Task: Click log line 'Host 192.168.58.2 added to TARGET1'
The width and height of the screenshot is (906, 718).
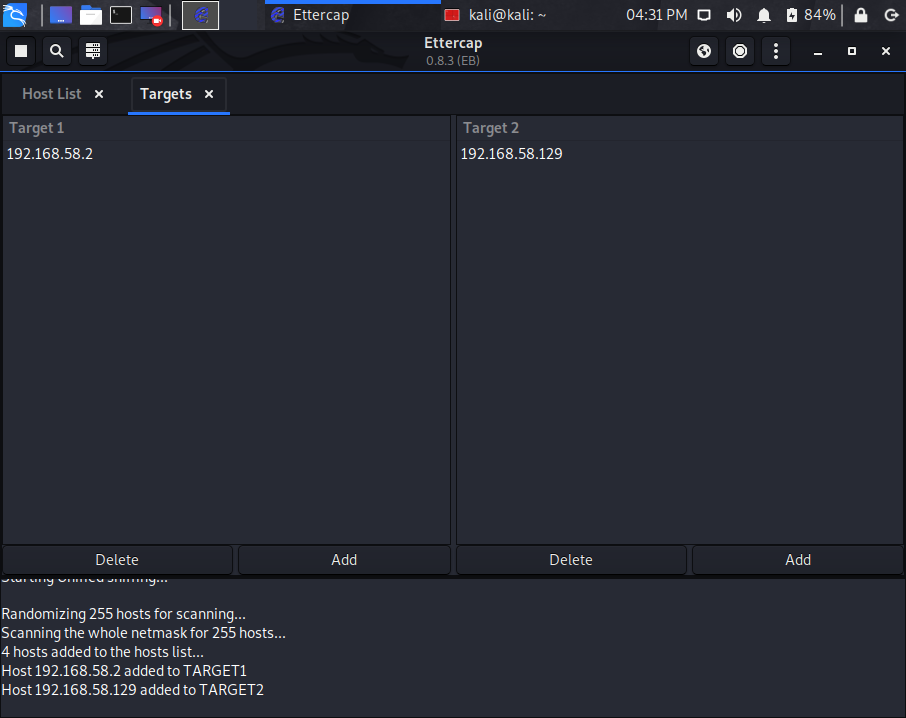Action: [124, 671]
